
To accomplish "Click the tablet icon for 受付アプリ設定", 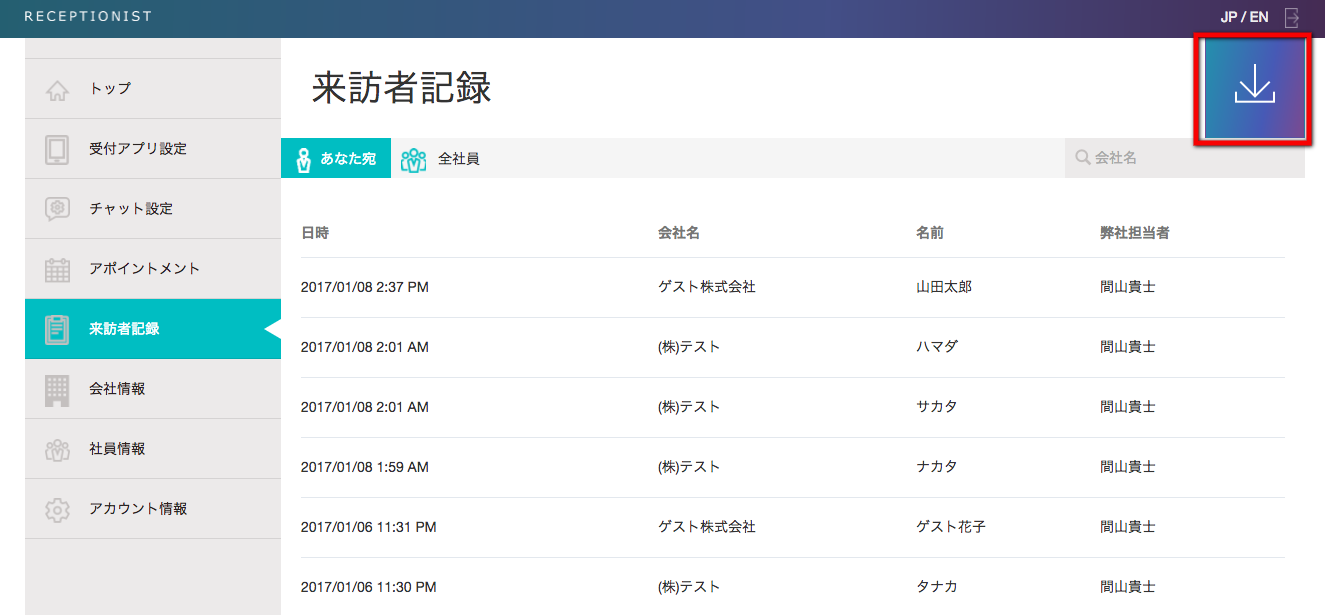I will tap(57, 149).
